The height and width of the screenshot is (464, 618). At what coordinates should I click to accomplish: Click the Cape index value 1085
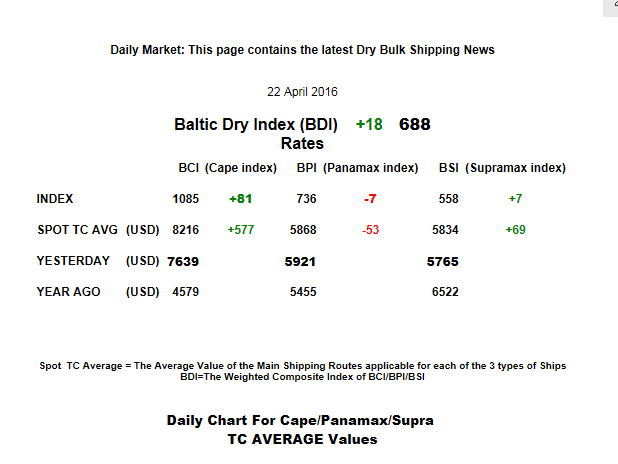click(186, 199)
